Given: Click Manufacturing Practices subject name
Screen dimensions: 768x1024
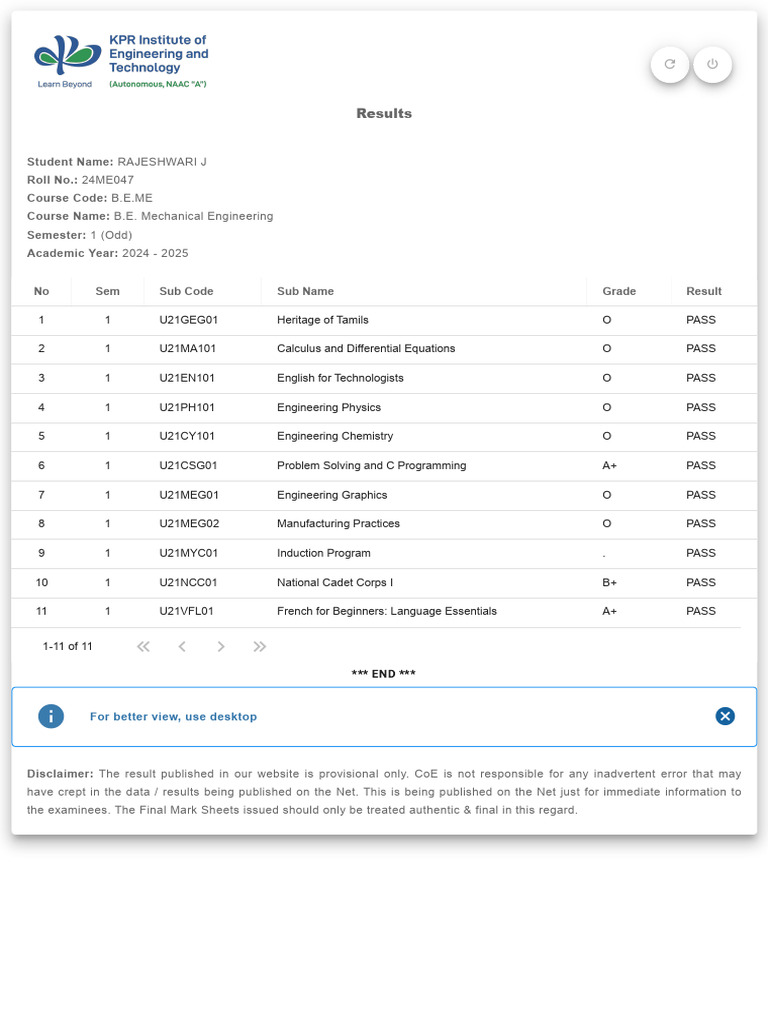Looking at the screenshot, I should pos(338,524).
